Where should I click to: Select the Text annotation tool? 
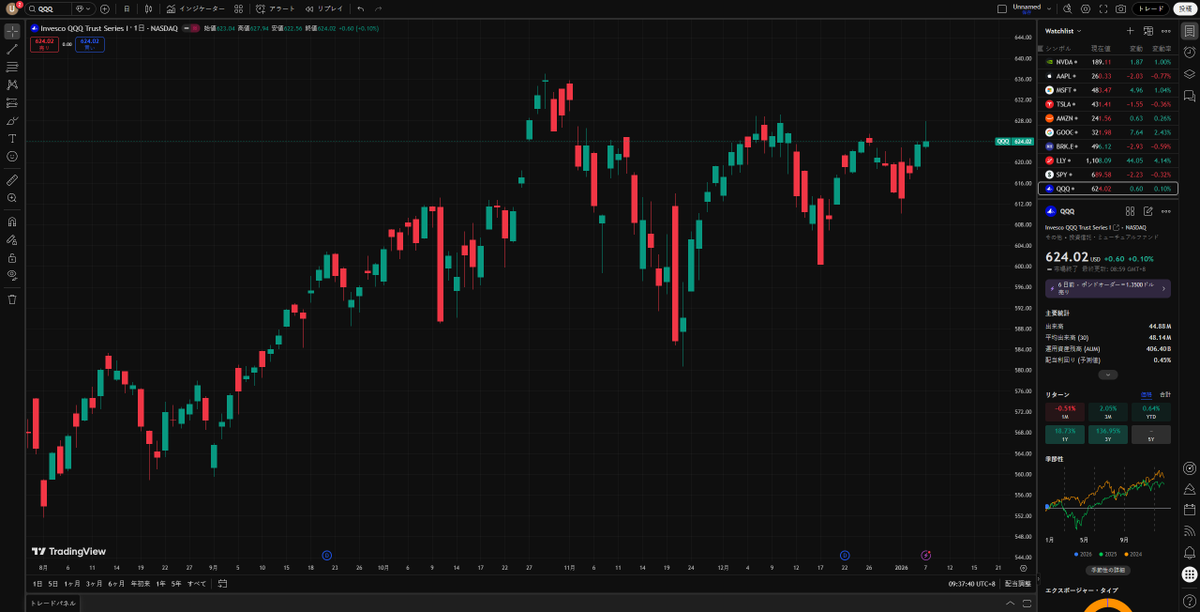[12, 139]
